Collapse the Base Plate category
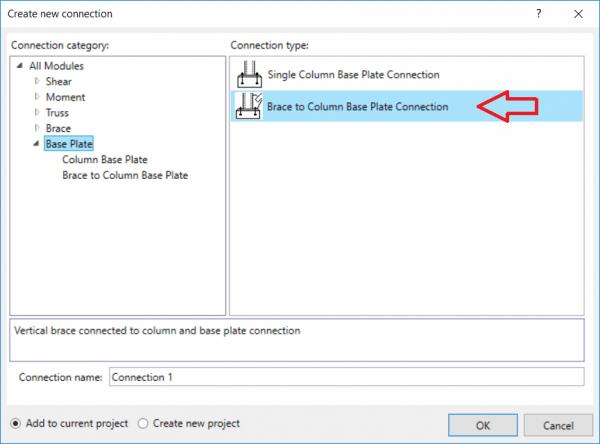This screenshot has height=444, width=600. [37, 144]
